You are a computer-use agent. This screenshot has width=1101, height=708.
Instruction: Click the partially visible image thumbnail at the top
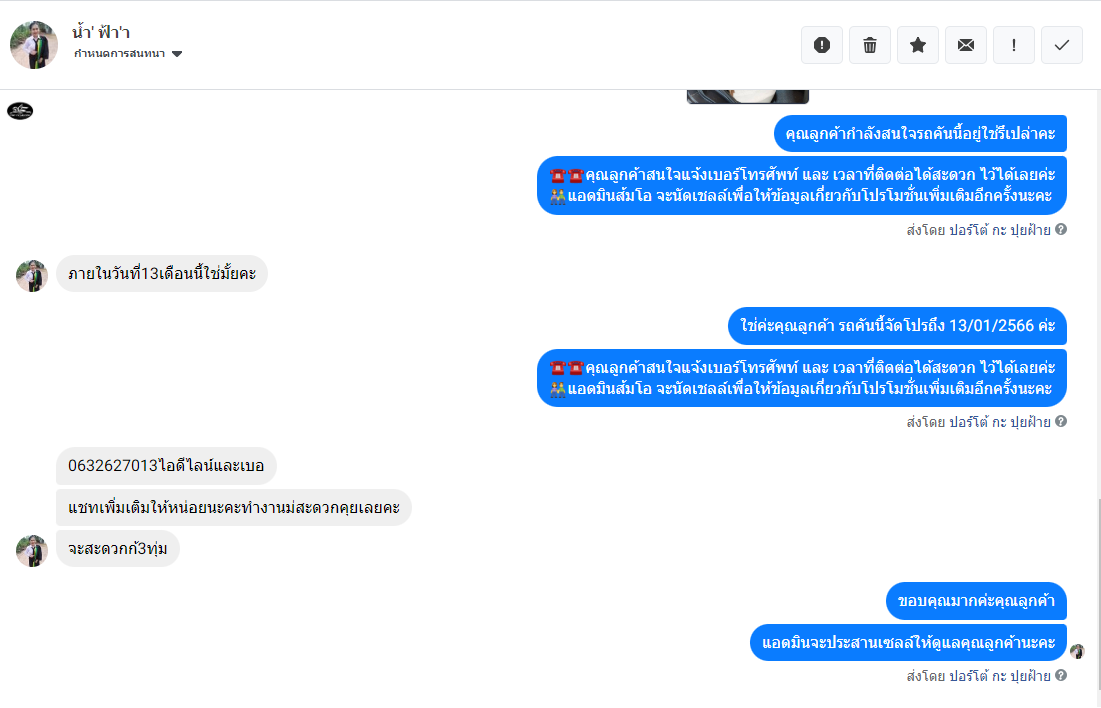click(748, 96)
